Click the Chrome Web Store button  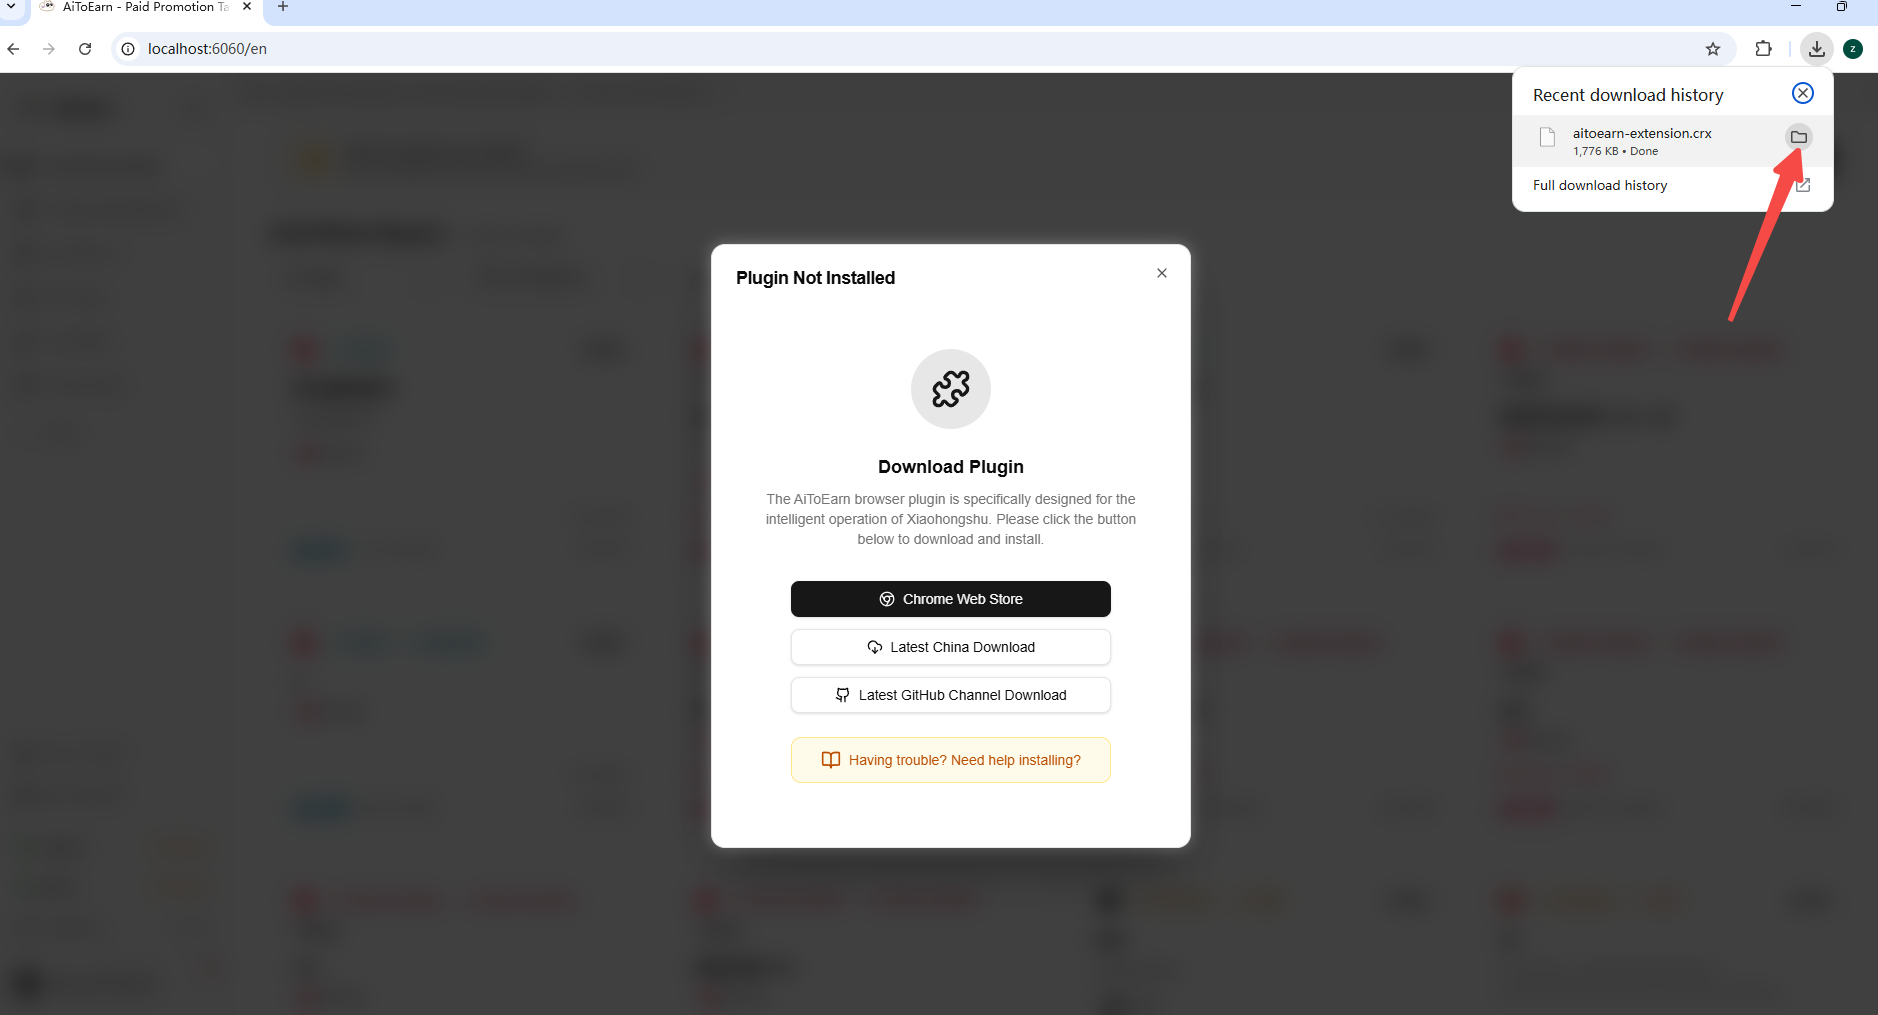click(x=950, y=599)
